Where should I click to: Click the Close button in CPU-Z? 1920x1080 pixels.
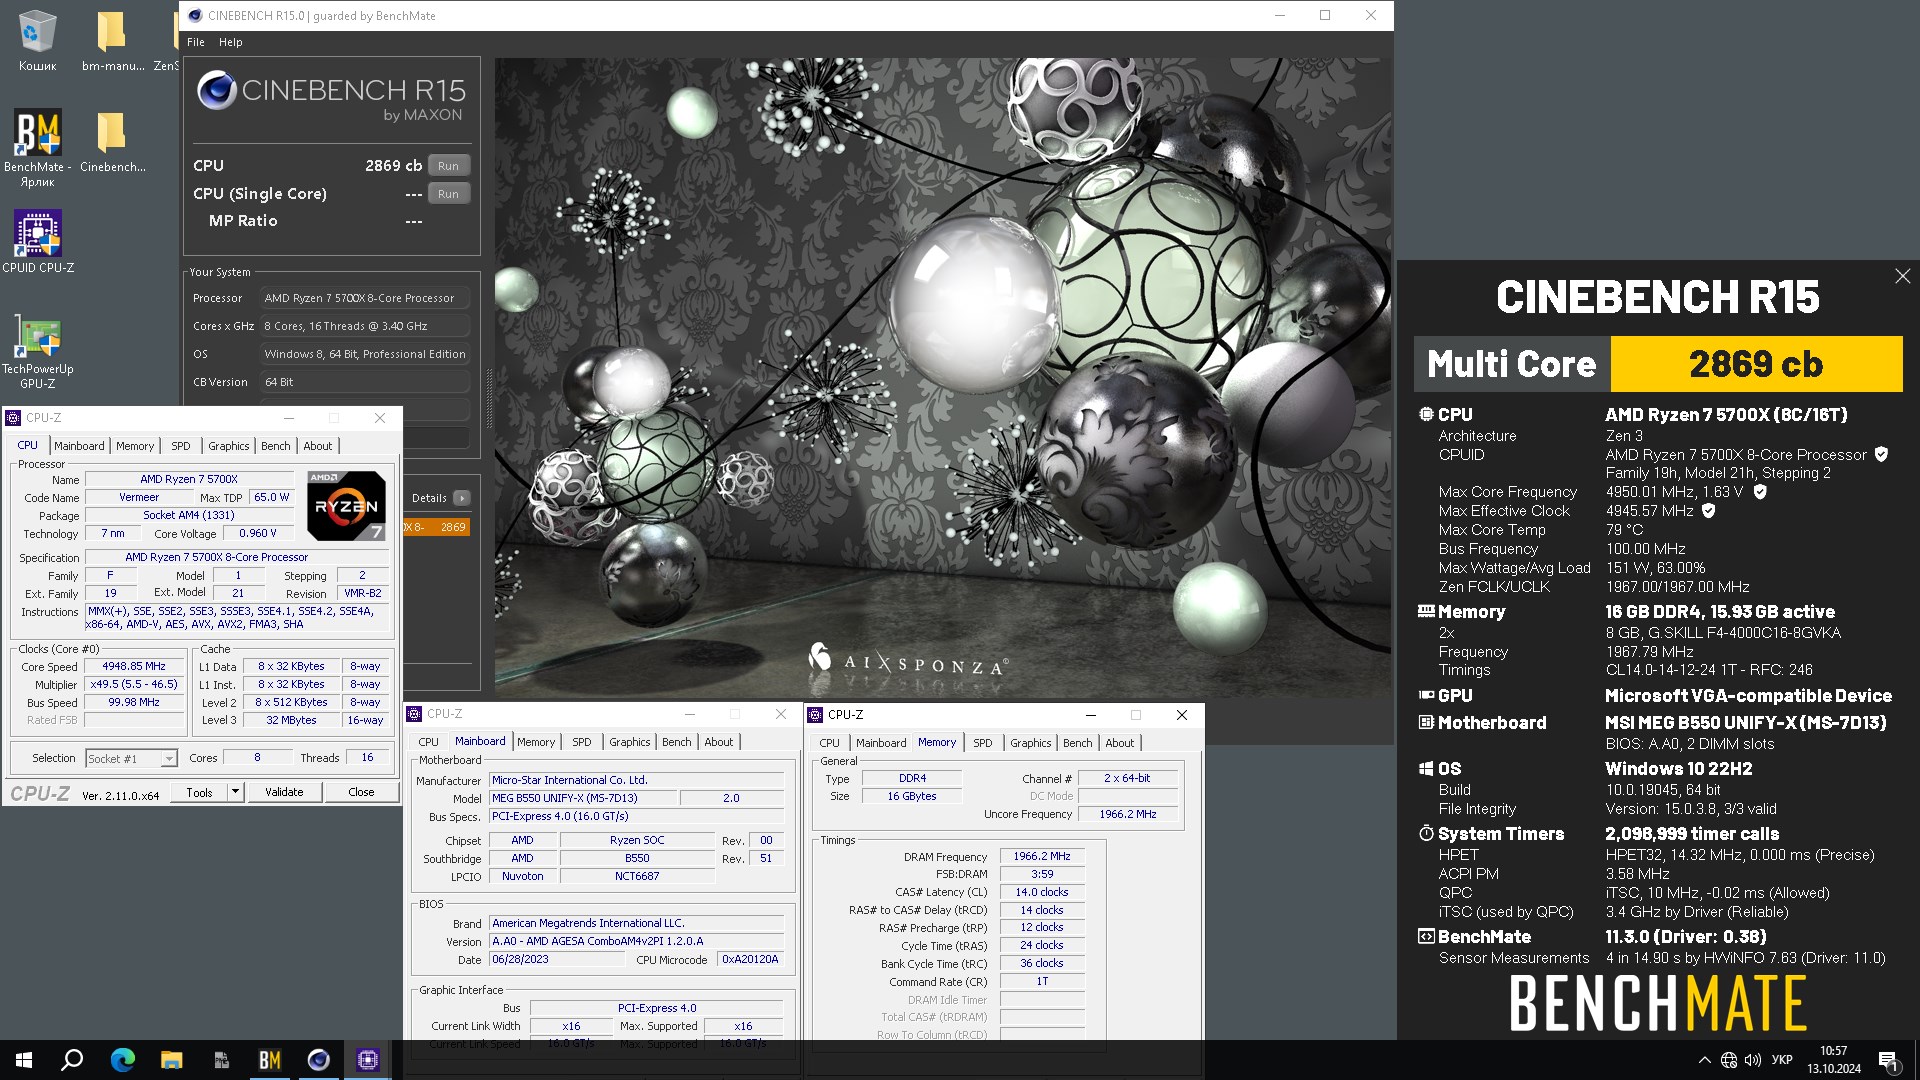click(361, 792)
